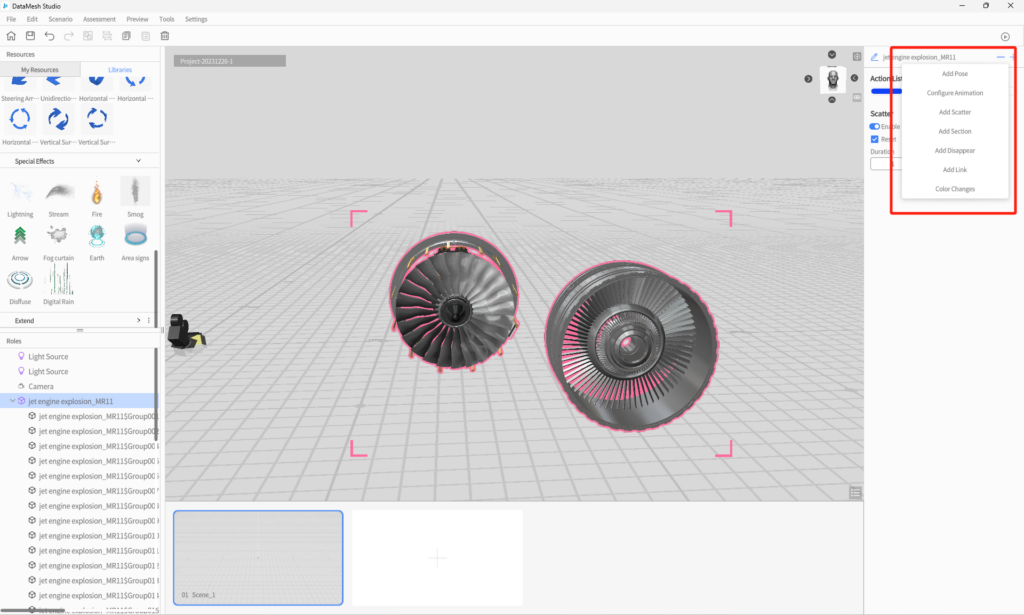Click the Scatter Duration input field

tap(886, 163)
